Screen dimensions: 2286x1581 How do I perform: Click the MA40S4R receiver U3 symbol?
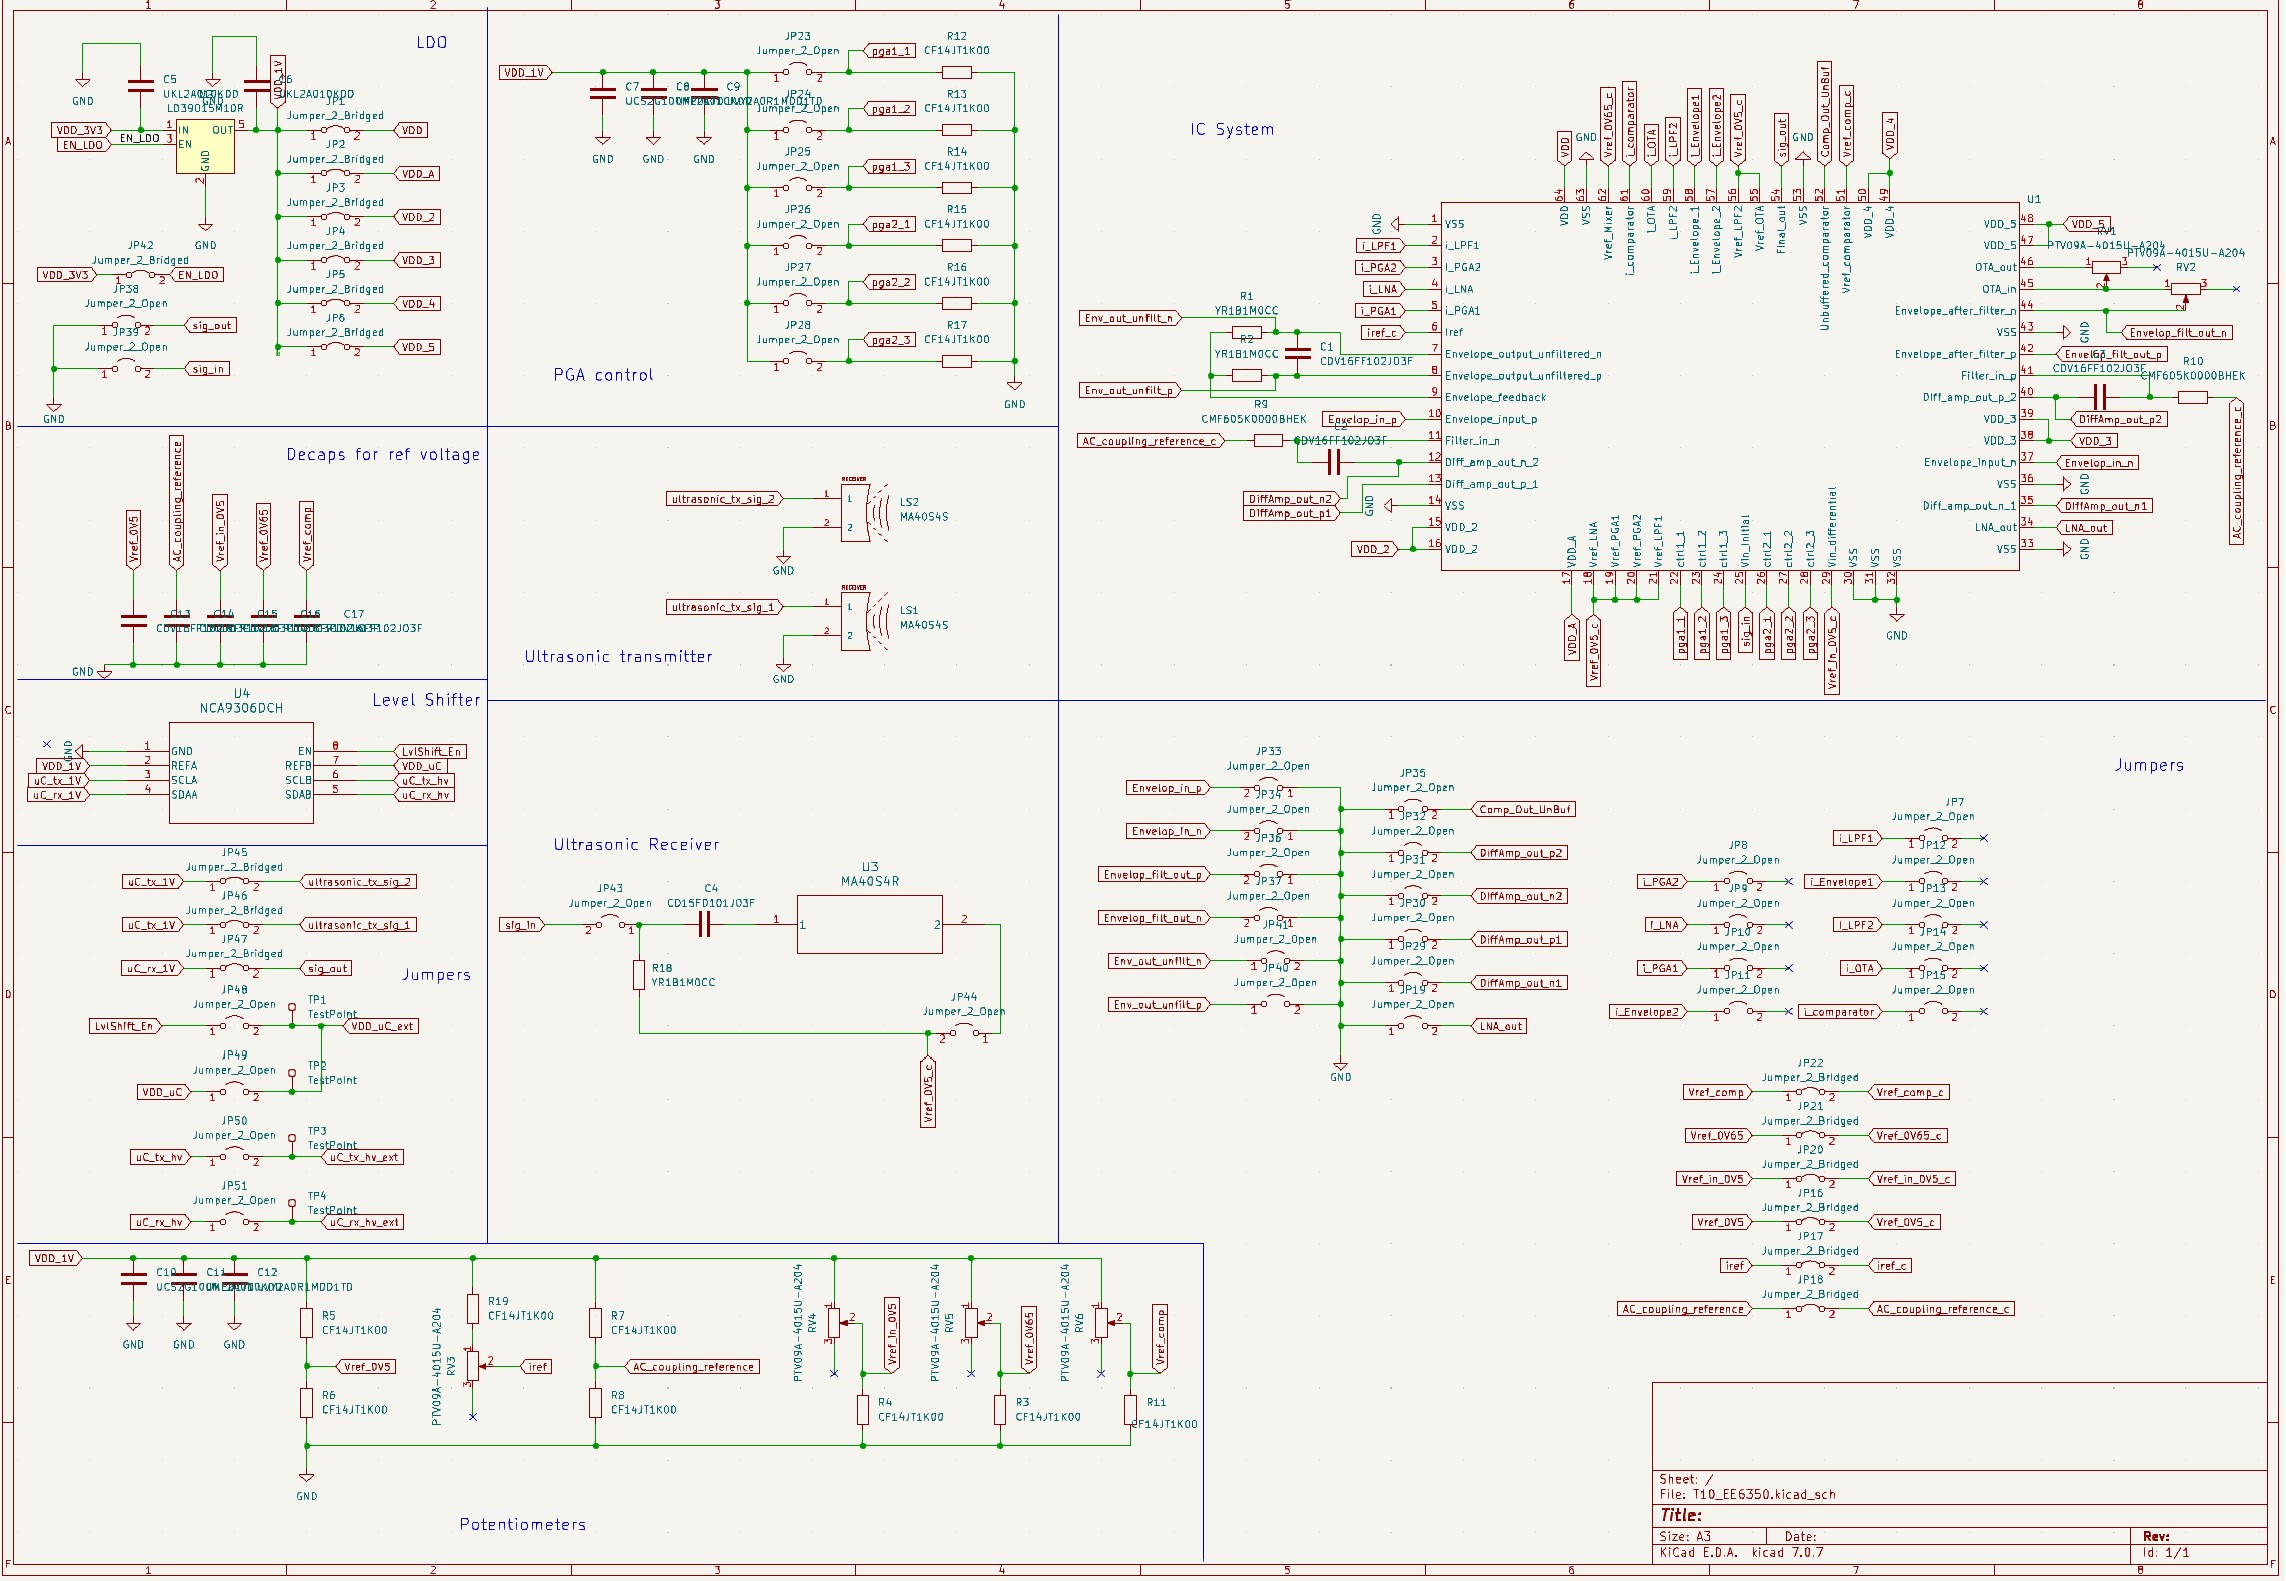pos(869,924)
